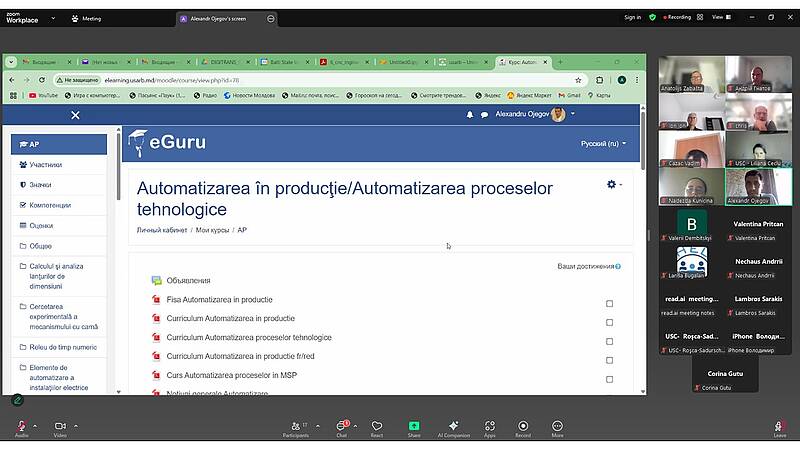
Task: Toggle the Zoom Video camera button
Action: 60,428
